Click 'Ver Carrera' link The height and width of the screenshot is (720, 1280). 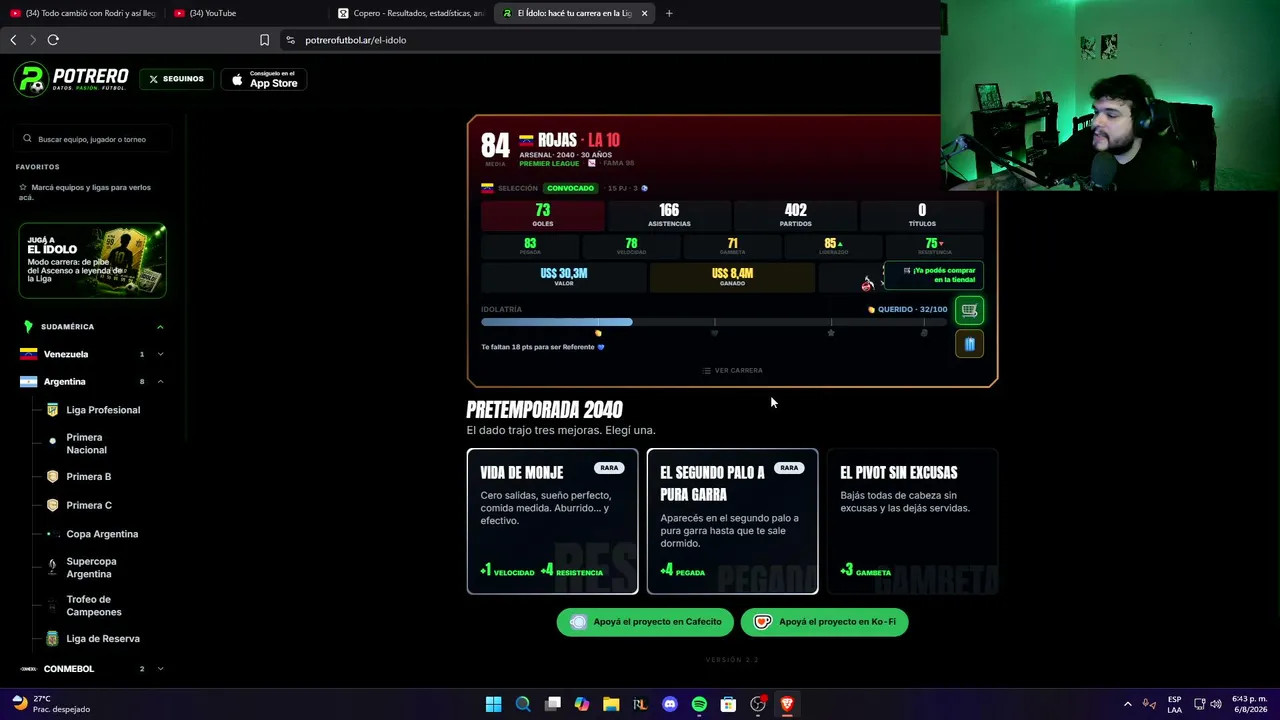[x=732, y=370]
